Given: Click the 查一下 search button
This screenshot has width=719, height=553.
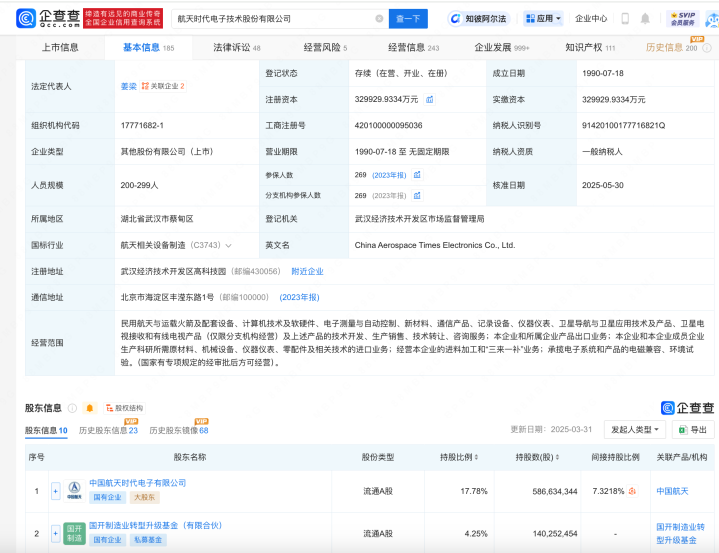Looking at the screenshot, I should click(x=408, y=19).
